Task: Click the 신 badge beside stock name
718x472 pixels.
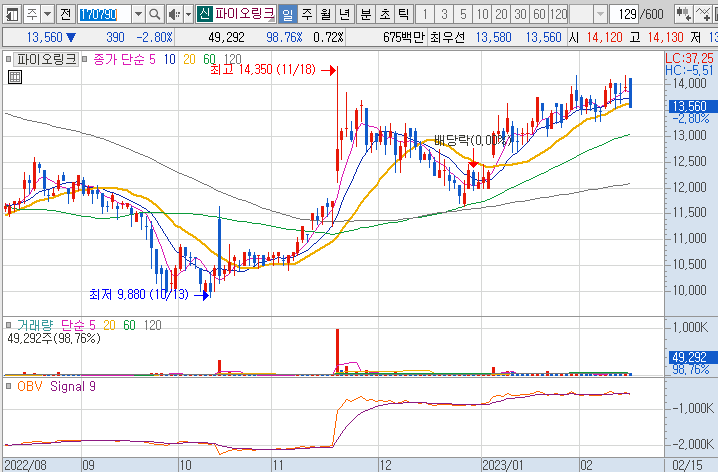Action: point(204,14)
